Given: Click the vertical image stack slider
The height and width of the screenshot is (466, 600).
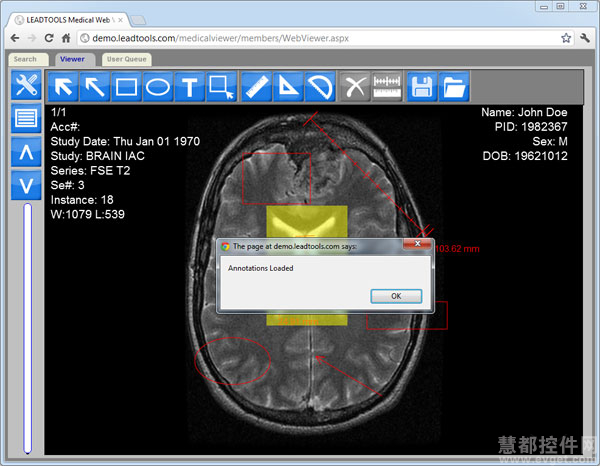Looking at the screenshot, I should [x=27, y=328].
